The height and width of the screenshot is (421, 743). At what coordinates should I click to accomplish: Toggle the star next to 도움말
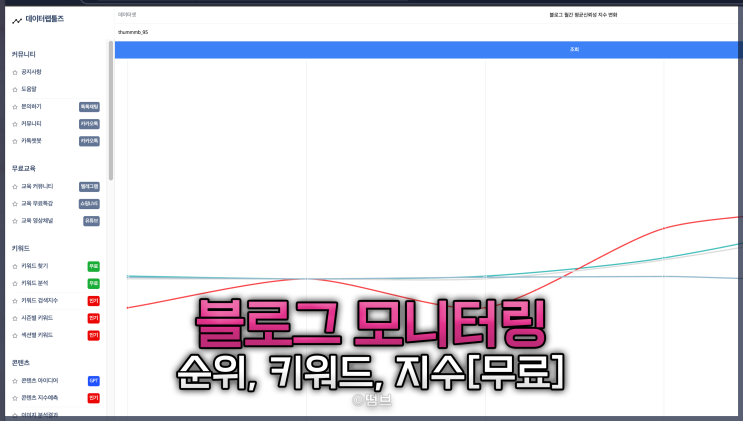(x=15, y=90)
